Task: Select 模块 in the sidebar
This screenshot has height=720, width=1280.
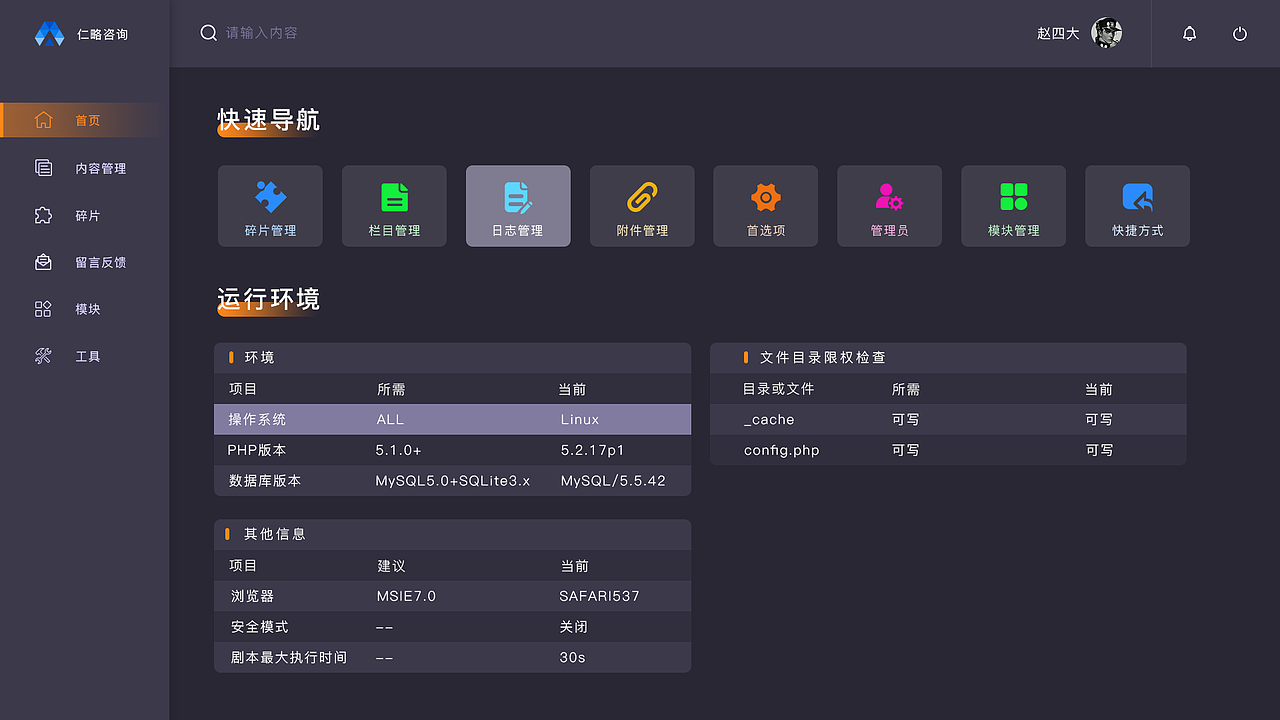Action: coord(85,309)
